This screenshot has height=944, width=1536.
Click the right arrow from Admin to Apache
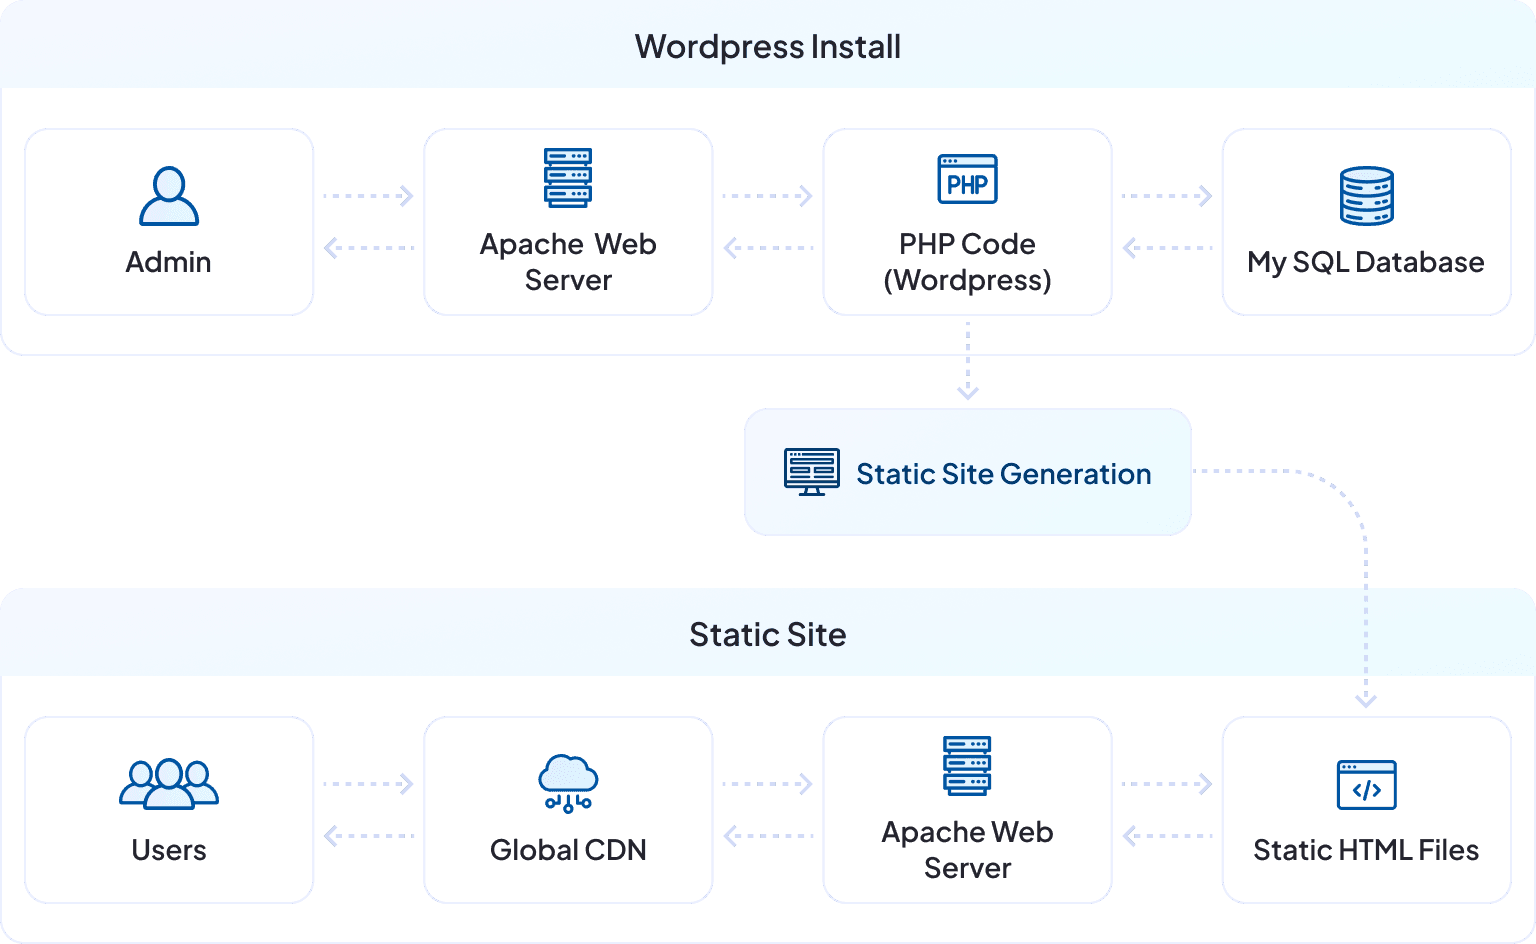tap(368, 196)
